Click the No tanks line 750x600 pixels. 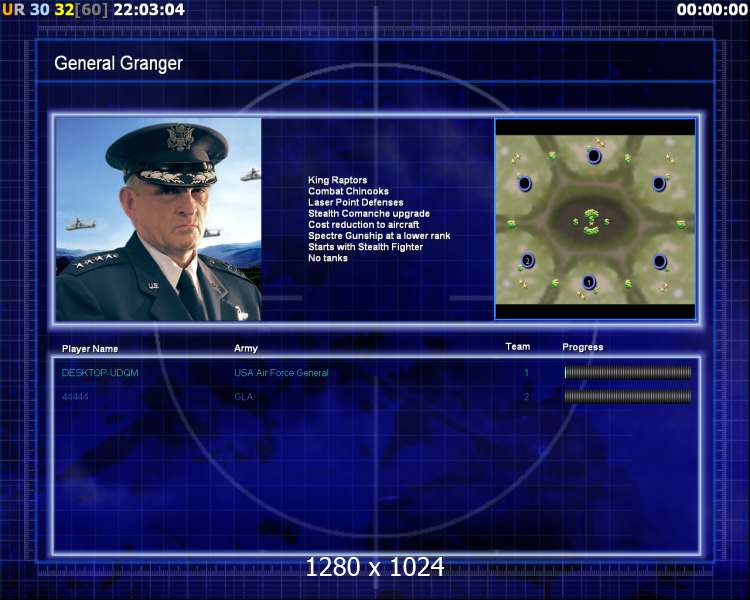[328, 258]
